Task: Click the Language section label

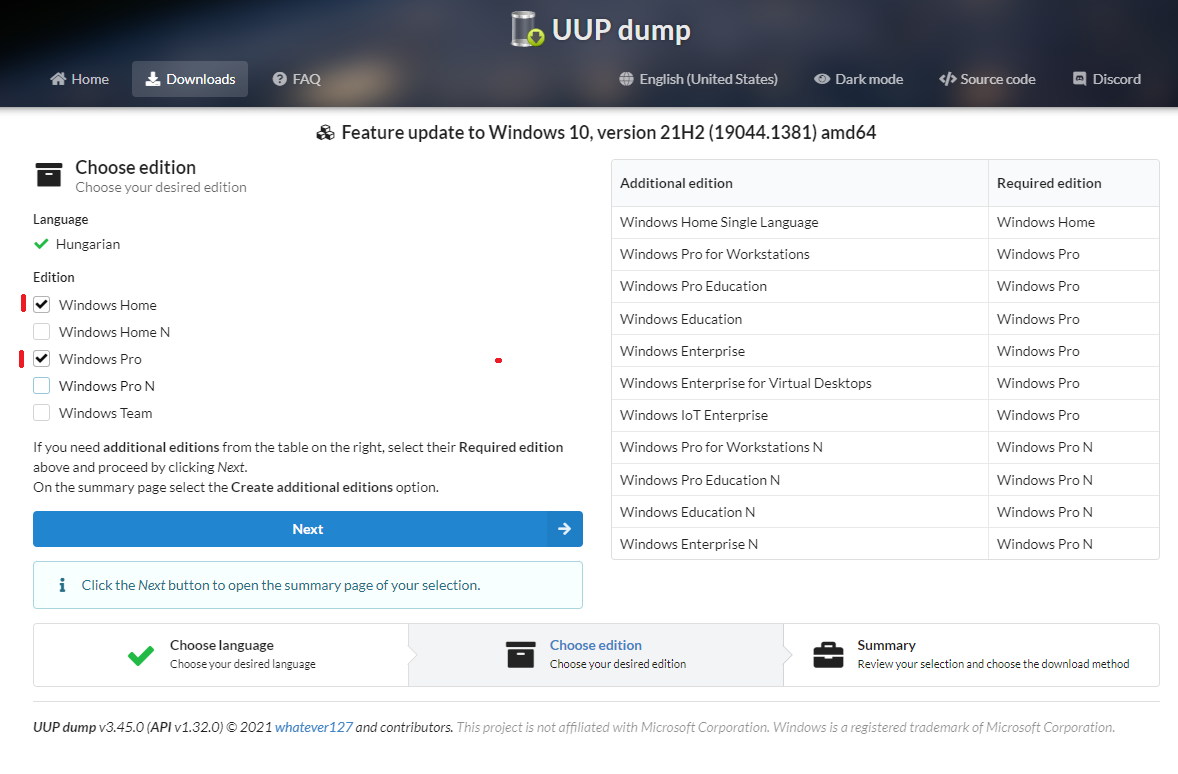Action: click(x=61, y=219)
